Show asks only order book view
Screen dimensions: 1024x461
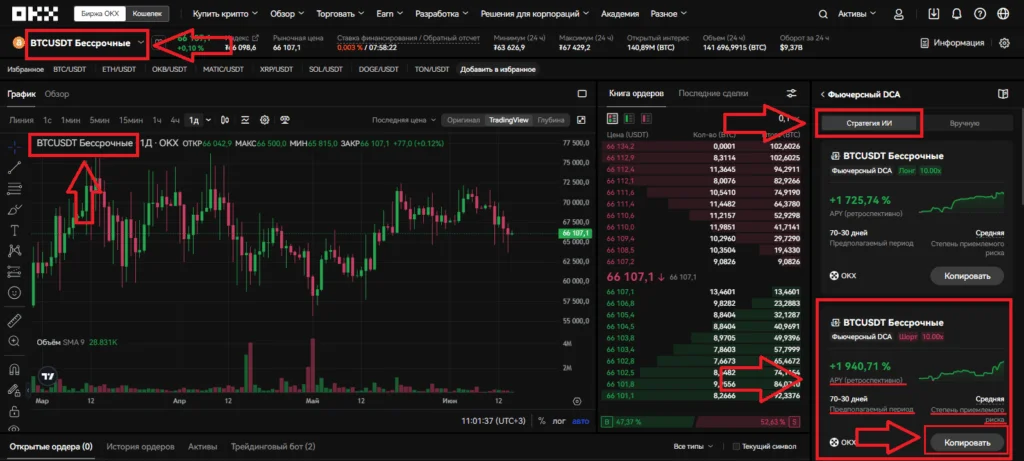tap(647, 119)
